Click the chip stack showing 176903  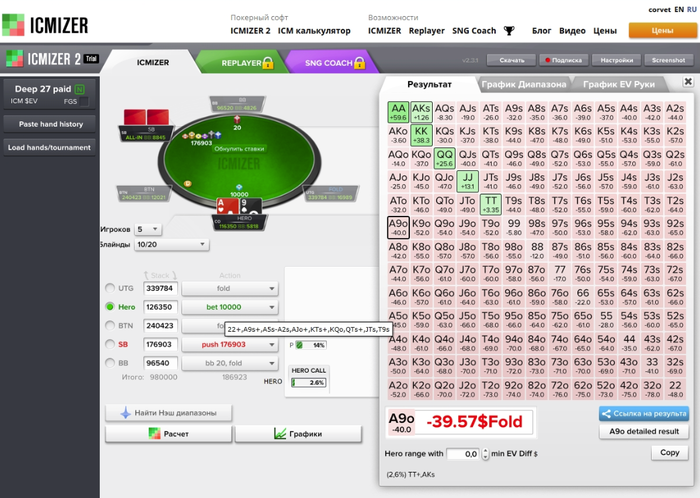coord(202,135)
